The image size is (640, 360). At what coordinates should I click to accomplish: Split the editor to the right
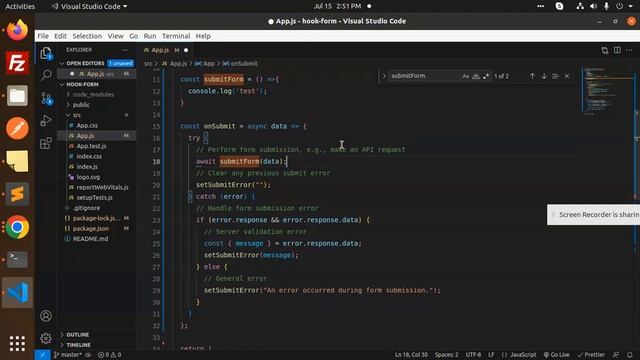click(617, 50)
